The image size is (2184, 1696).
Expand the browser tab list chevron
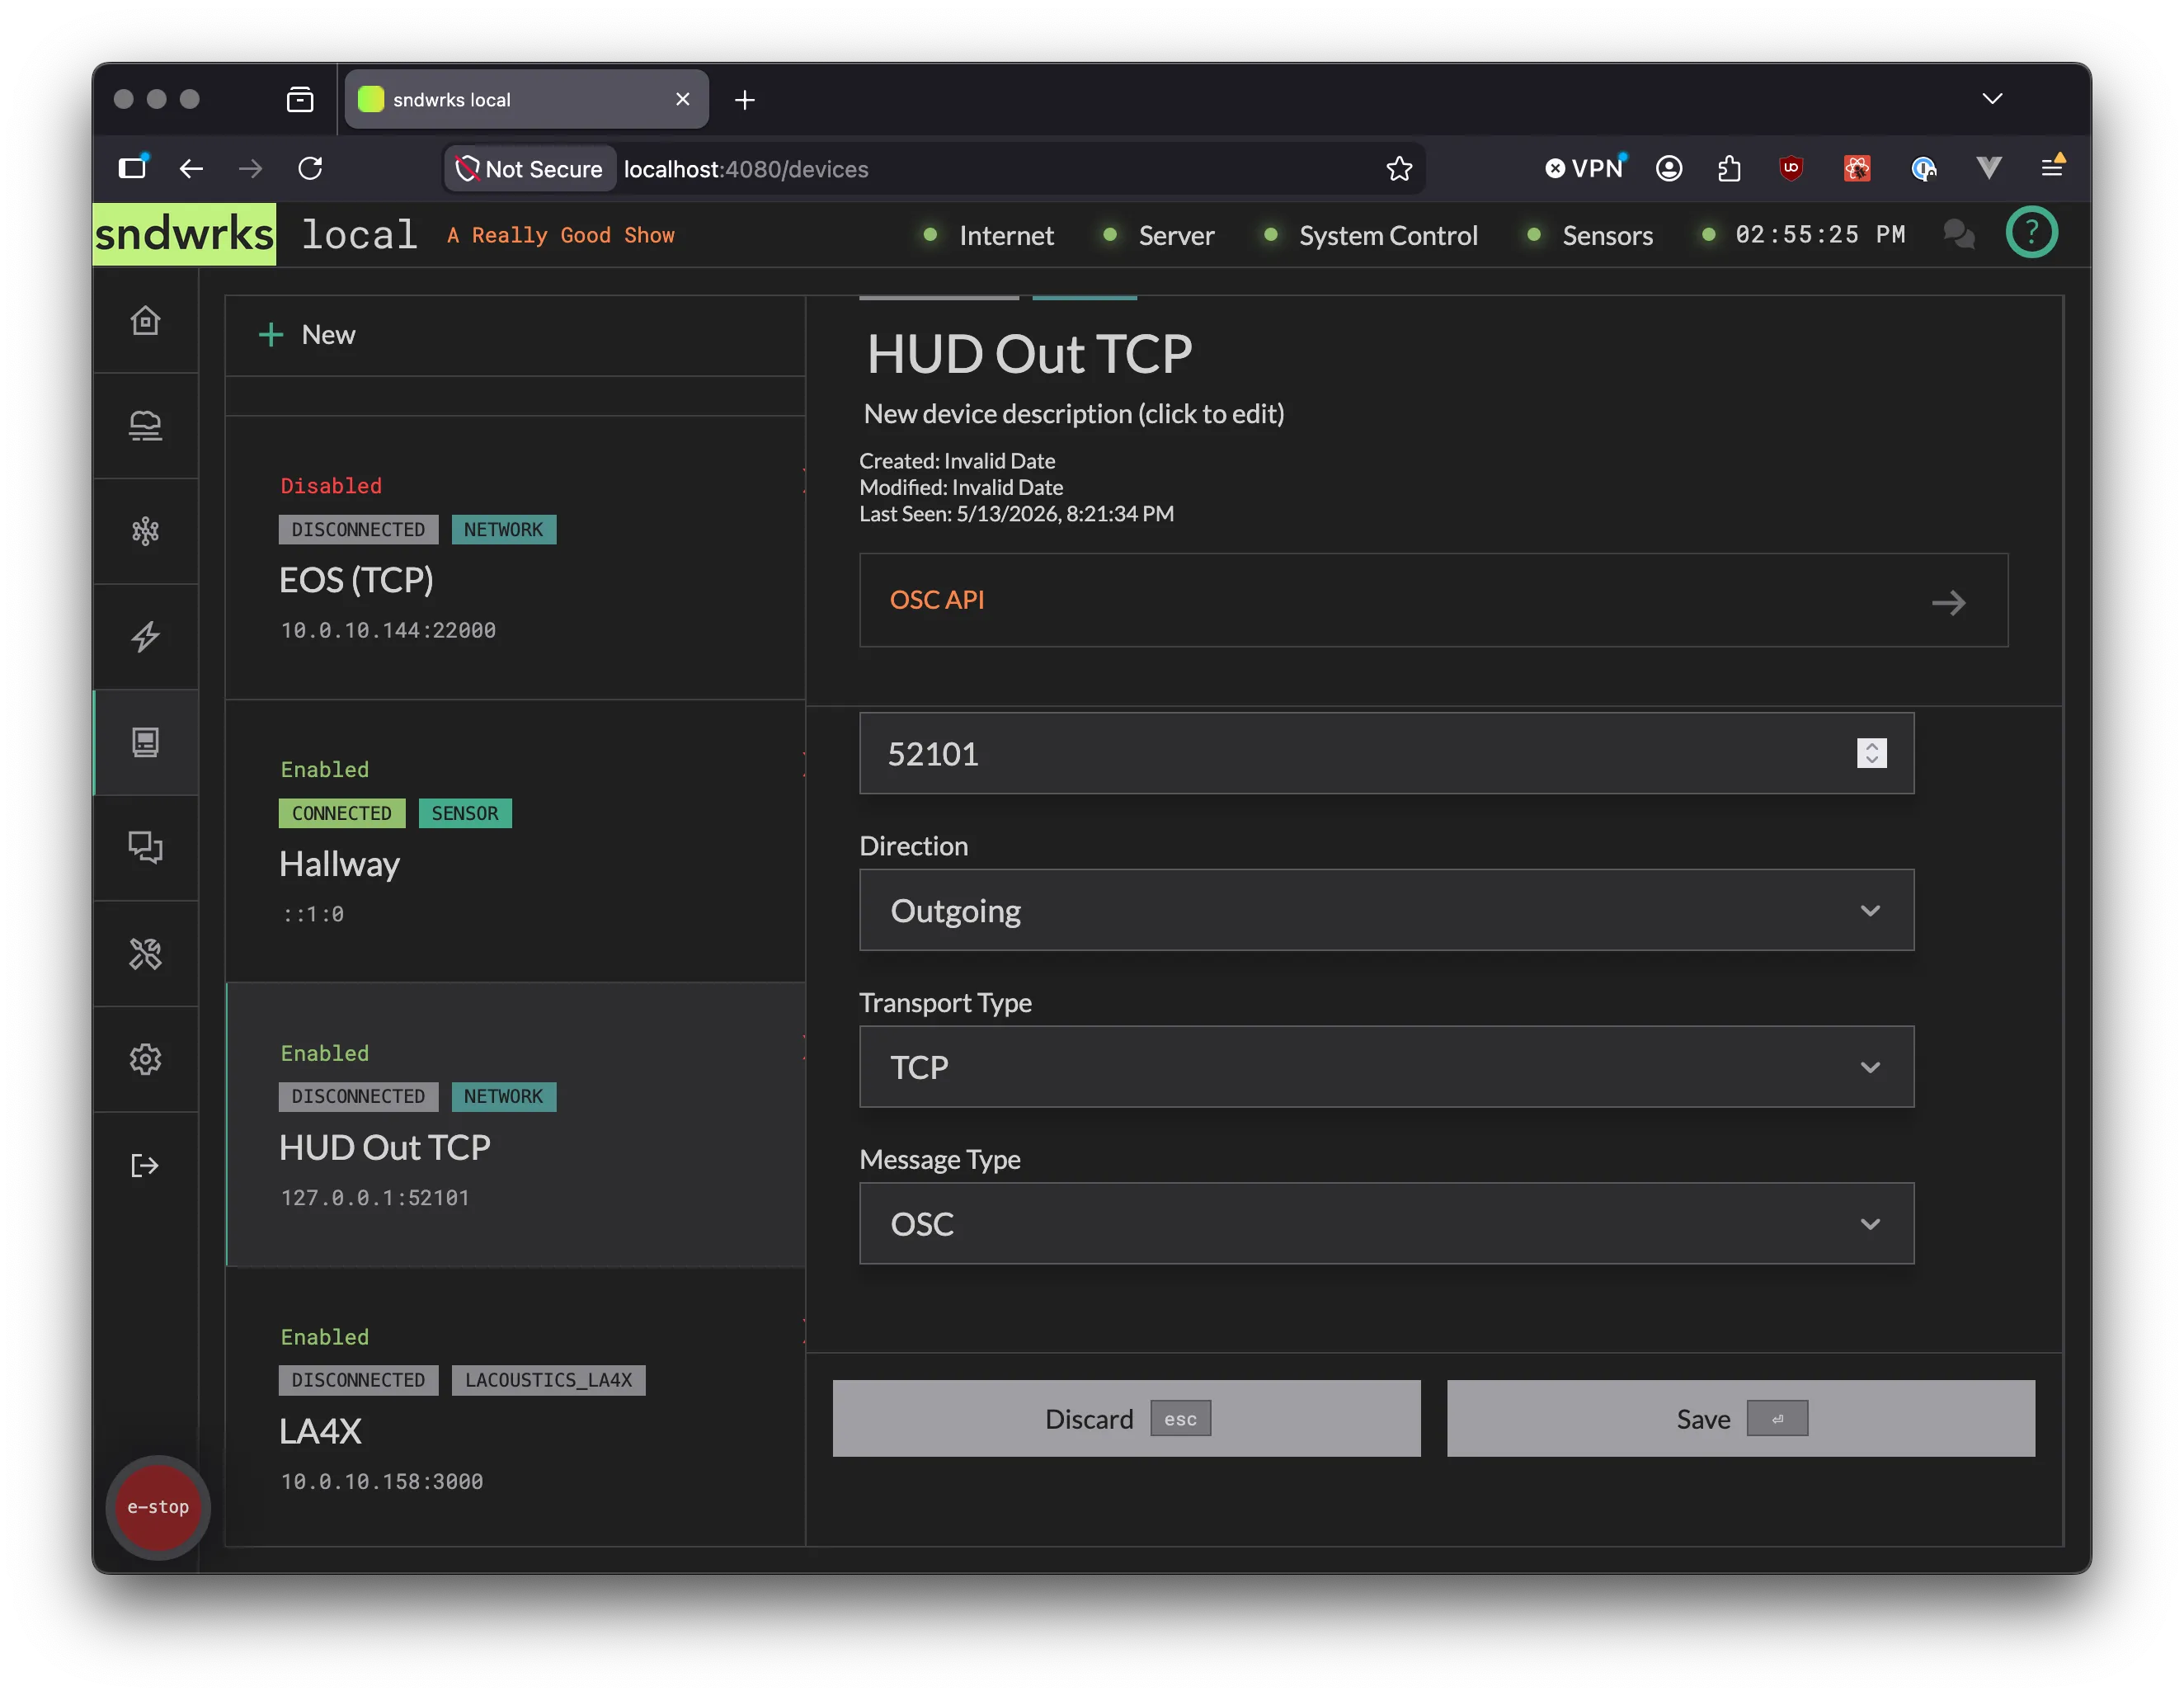pos(1992,99)
